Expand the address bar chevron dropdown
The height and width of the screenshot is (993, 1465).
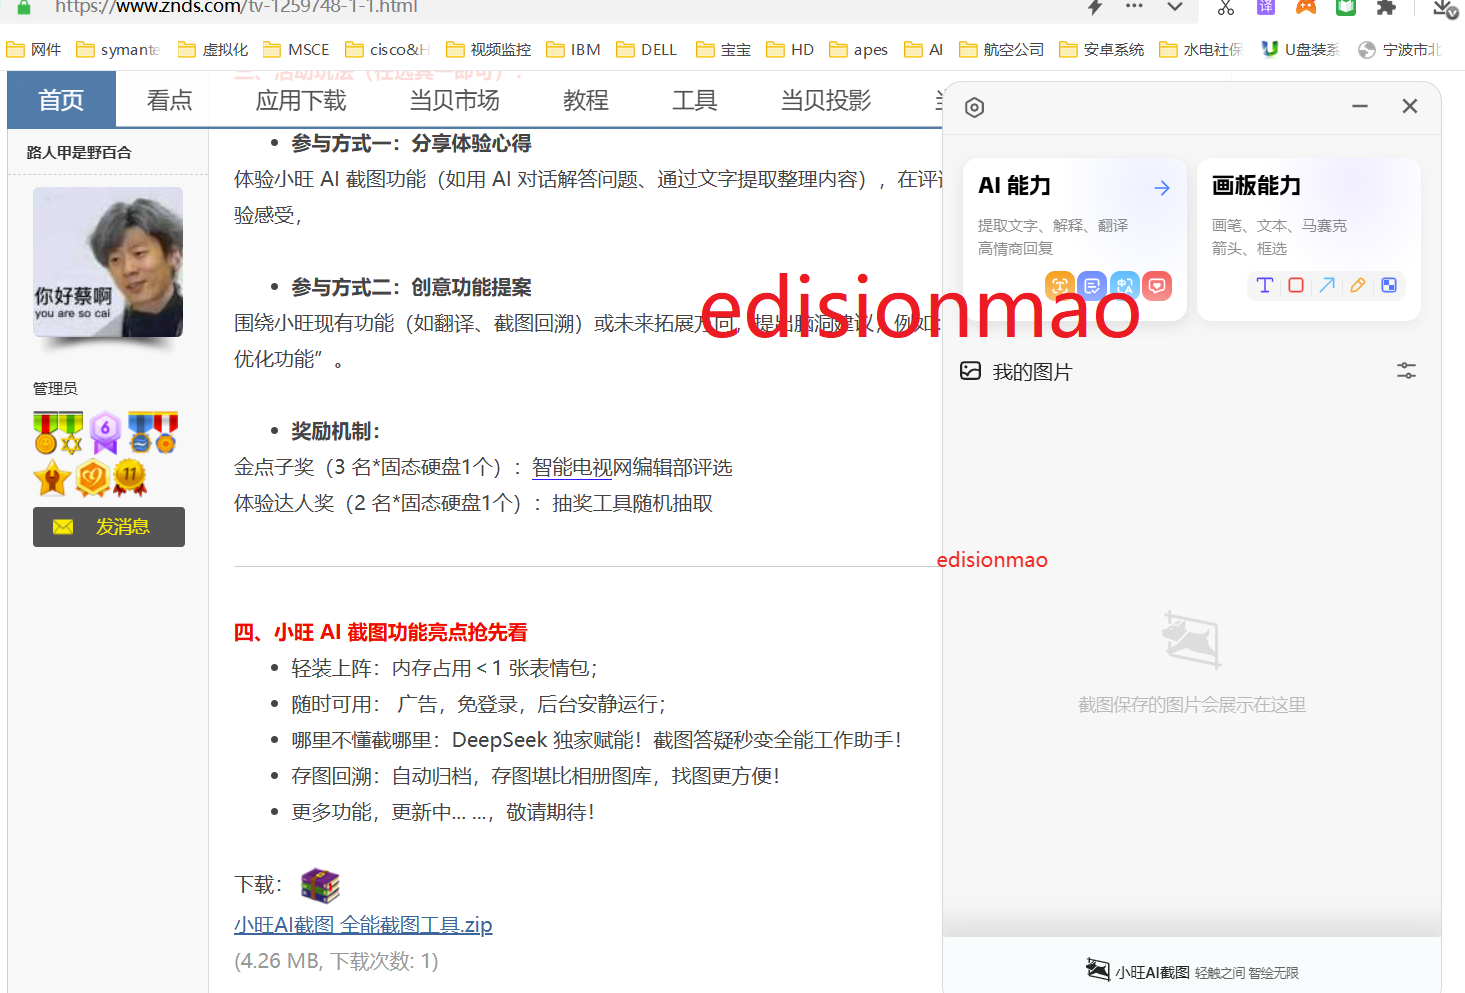(x=1175, y=7)
